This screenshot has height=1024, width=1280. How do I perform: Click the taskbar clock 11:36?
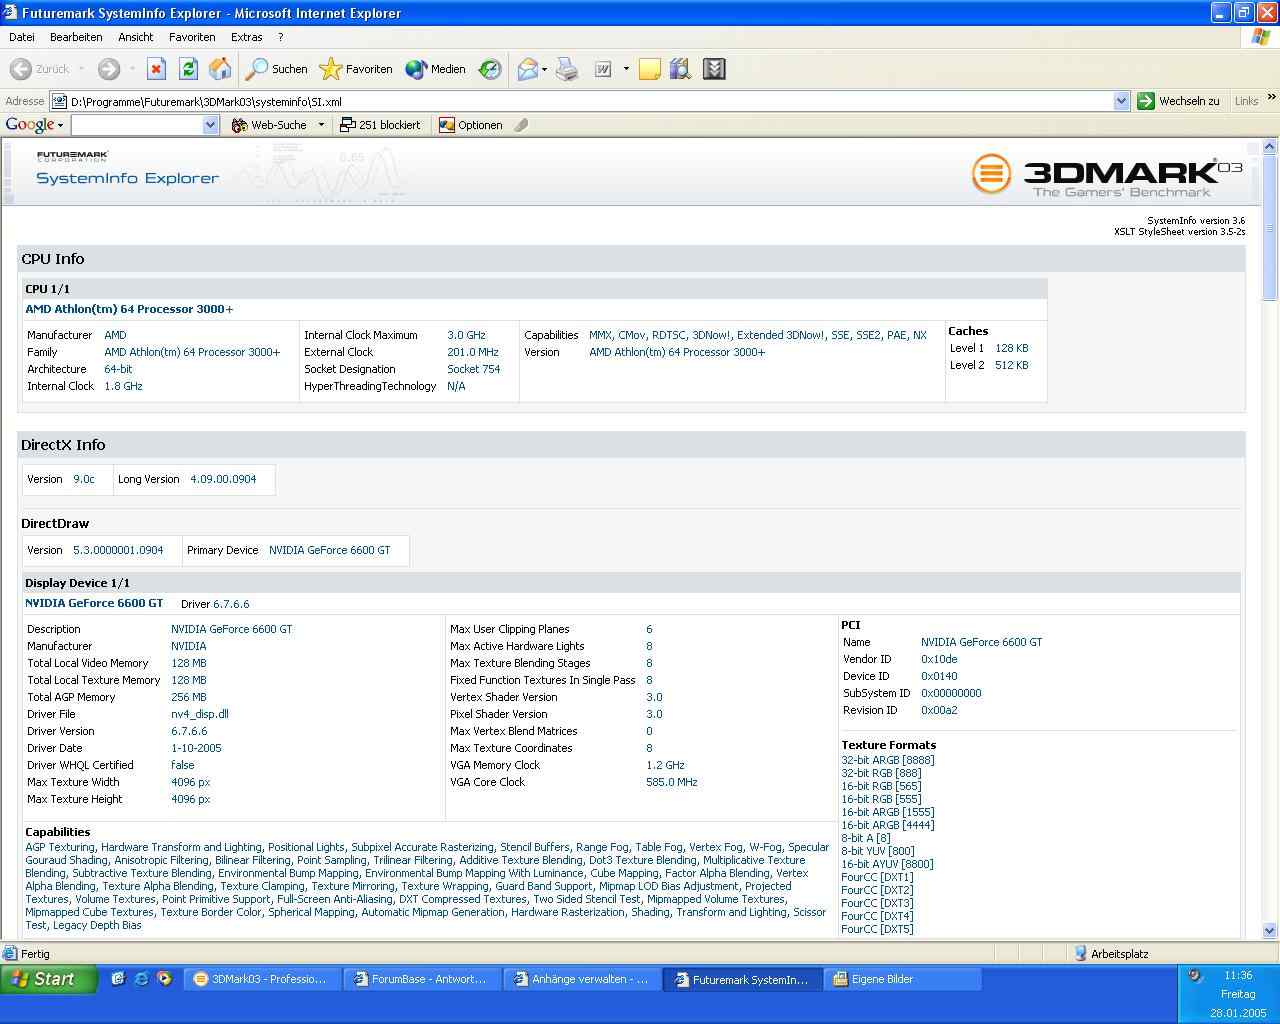pos(1238,975)
